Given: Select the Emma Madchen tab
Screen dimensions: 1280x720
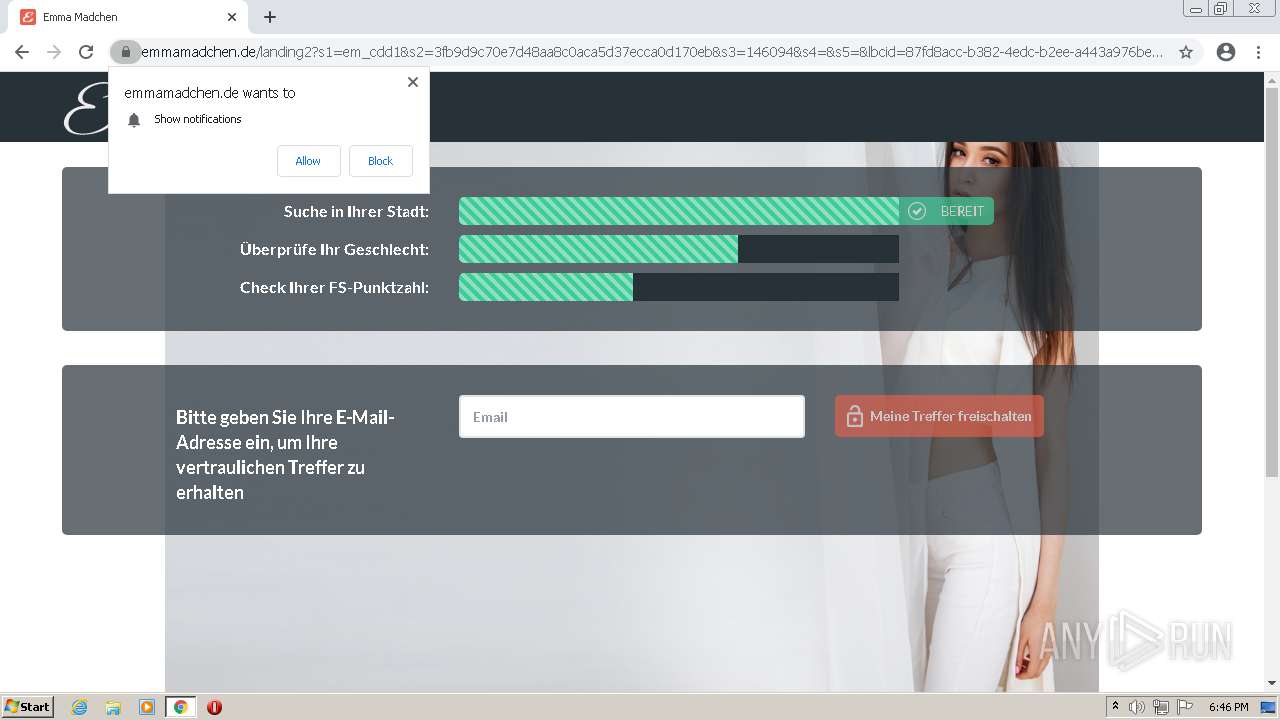Looking at the screenshot, I should tap(128, 17).
